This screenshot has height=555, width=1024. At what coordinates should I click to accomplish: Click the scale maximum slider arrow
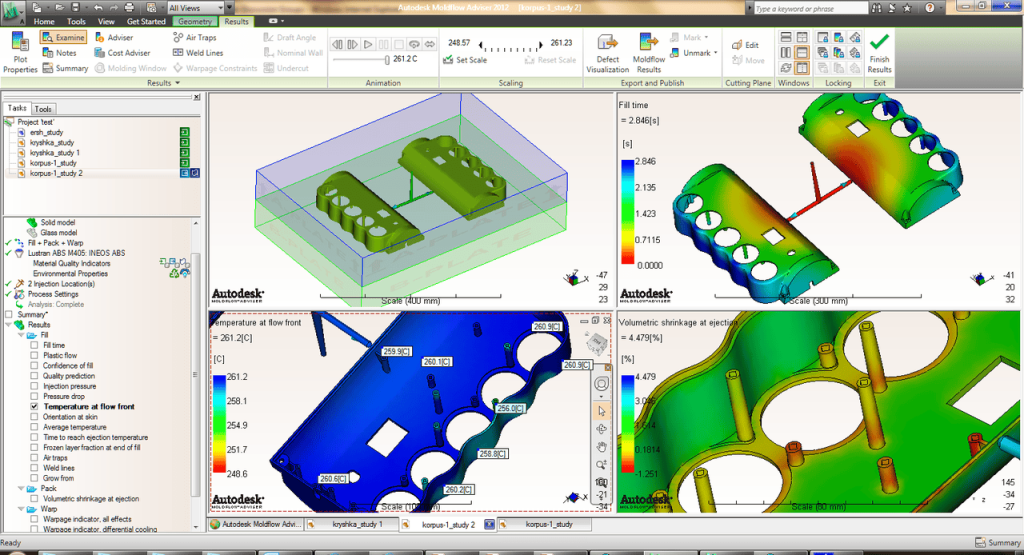(540, 45)
